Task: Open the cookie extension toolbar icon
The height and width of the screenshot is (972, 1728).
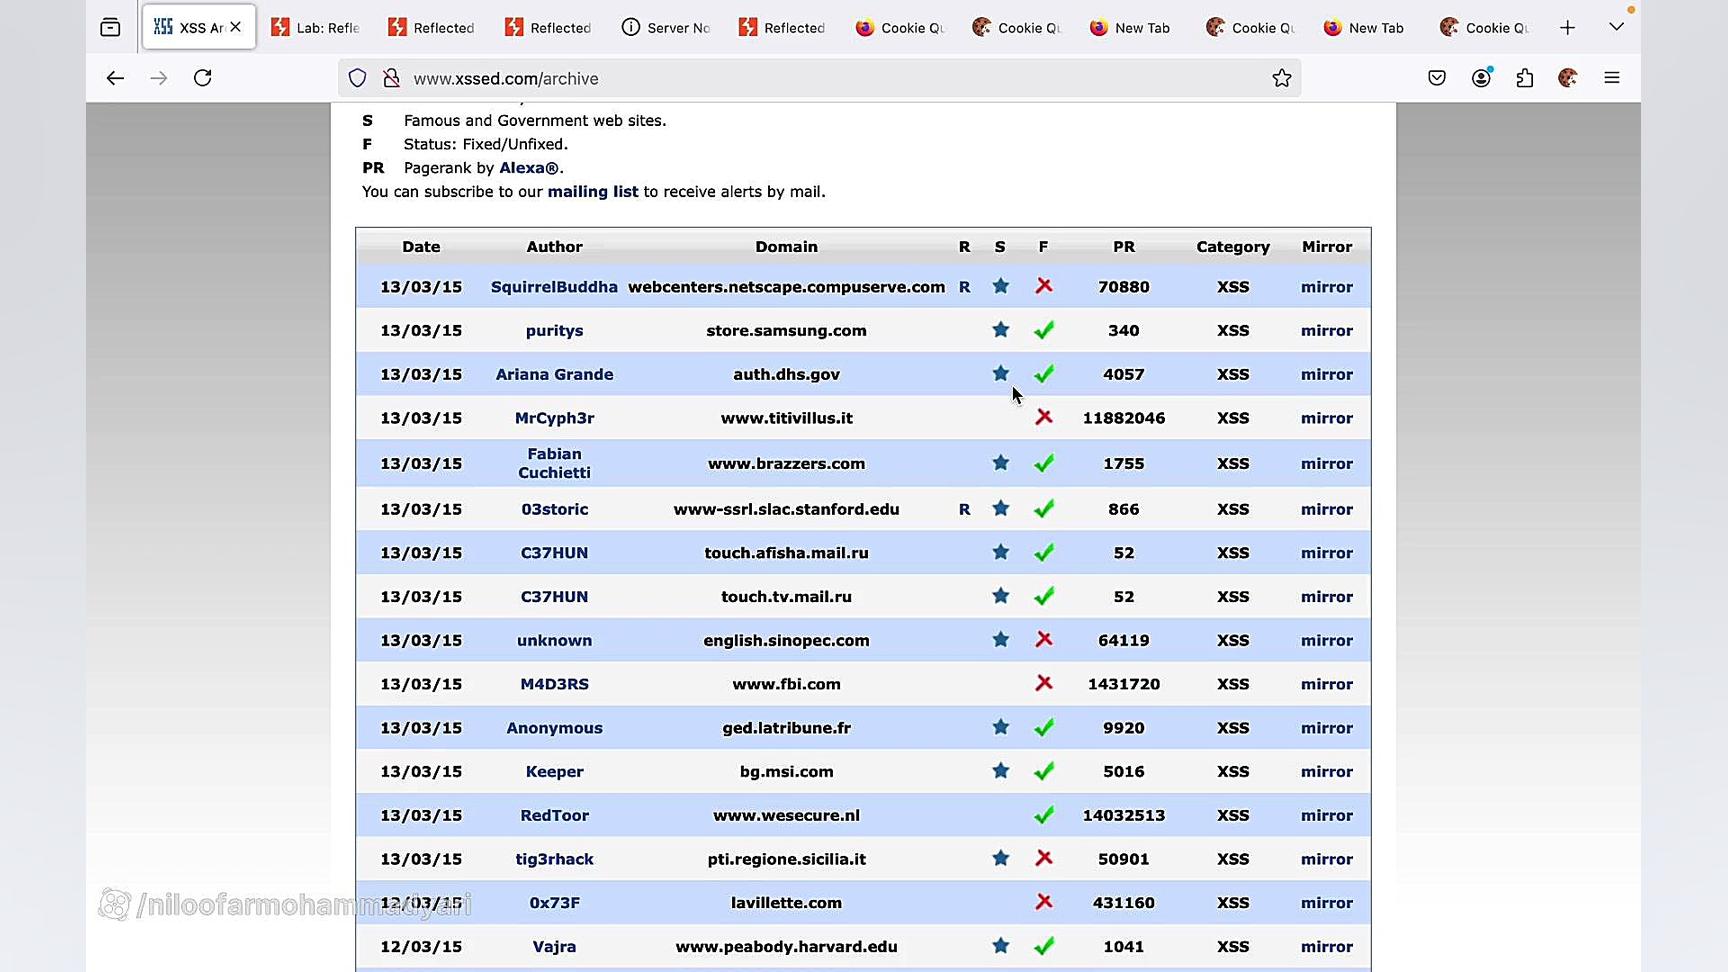Action: (1568, 78)
